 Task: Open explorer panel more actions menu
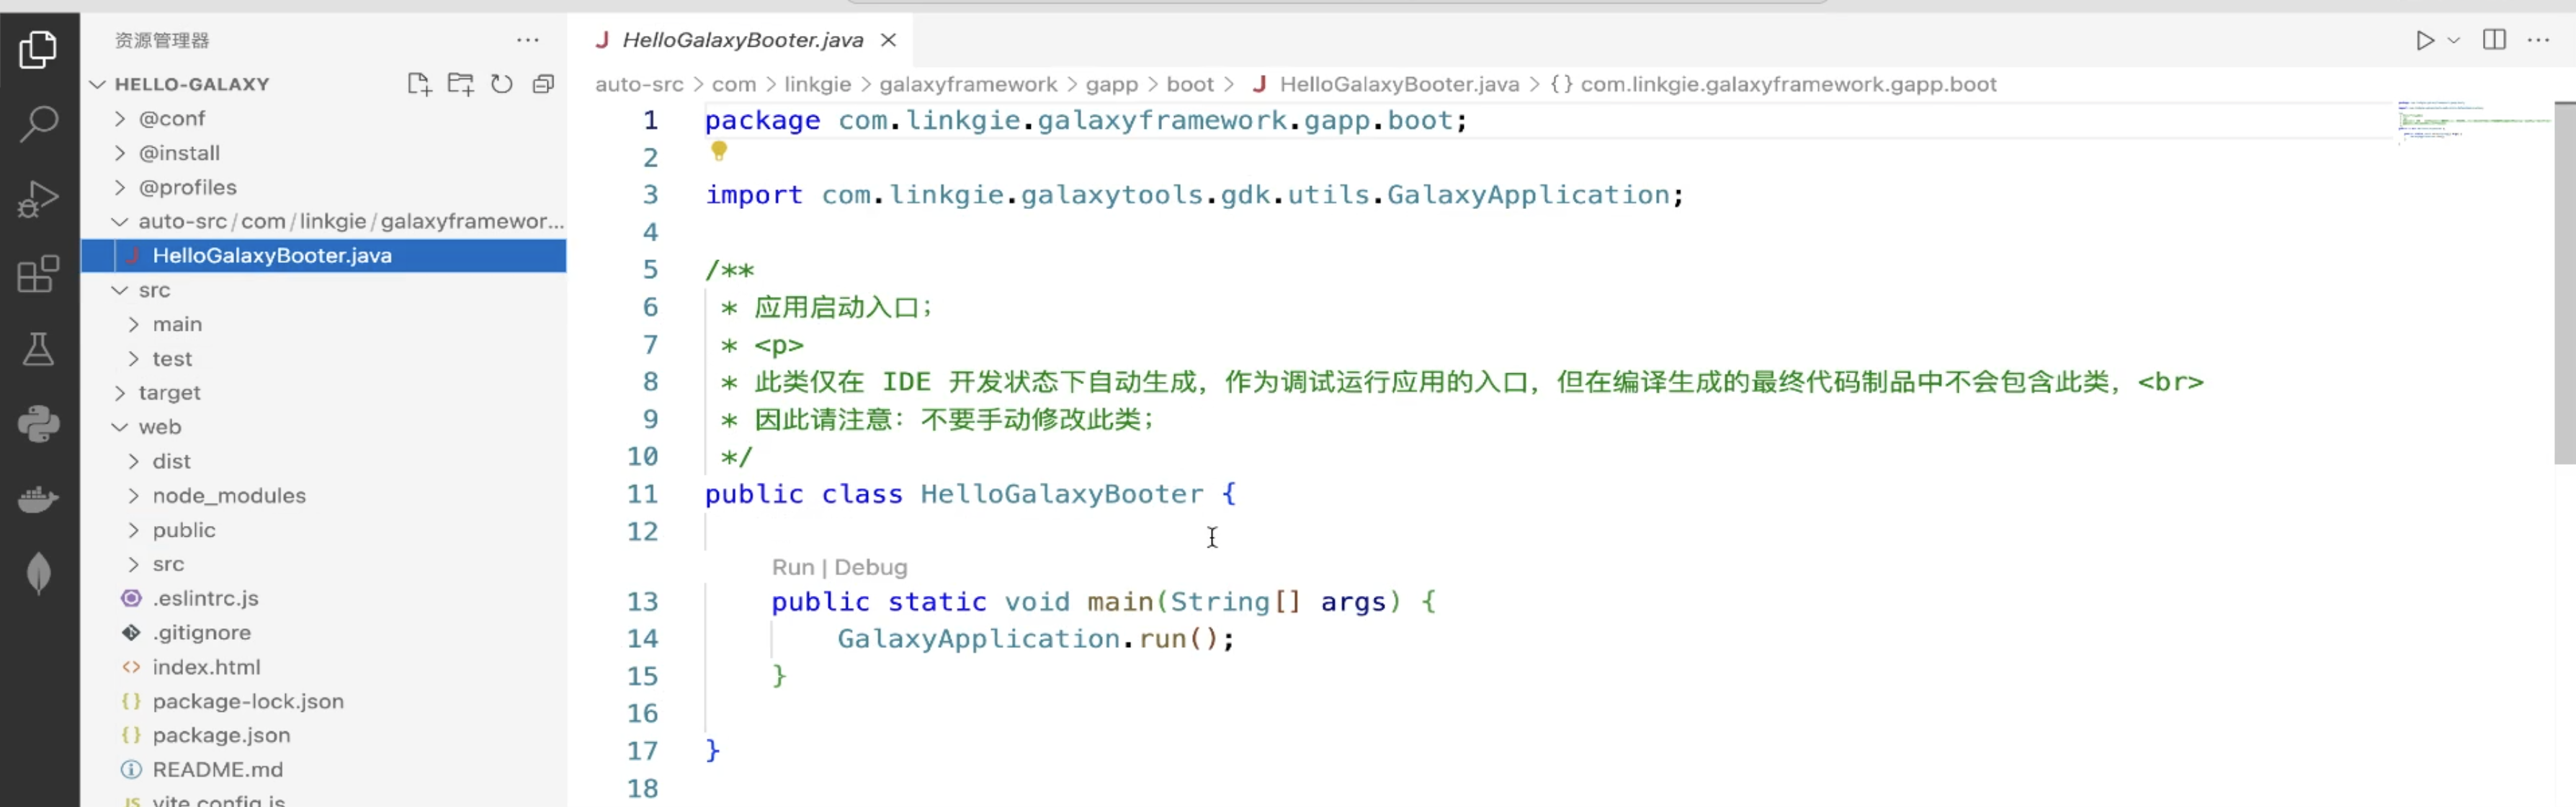tap(528, 40)
